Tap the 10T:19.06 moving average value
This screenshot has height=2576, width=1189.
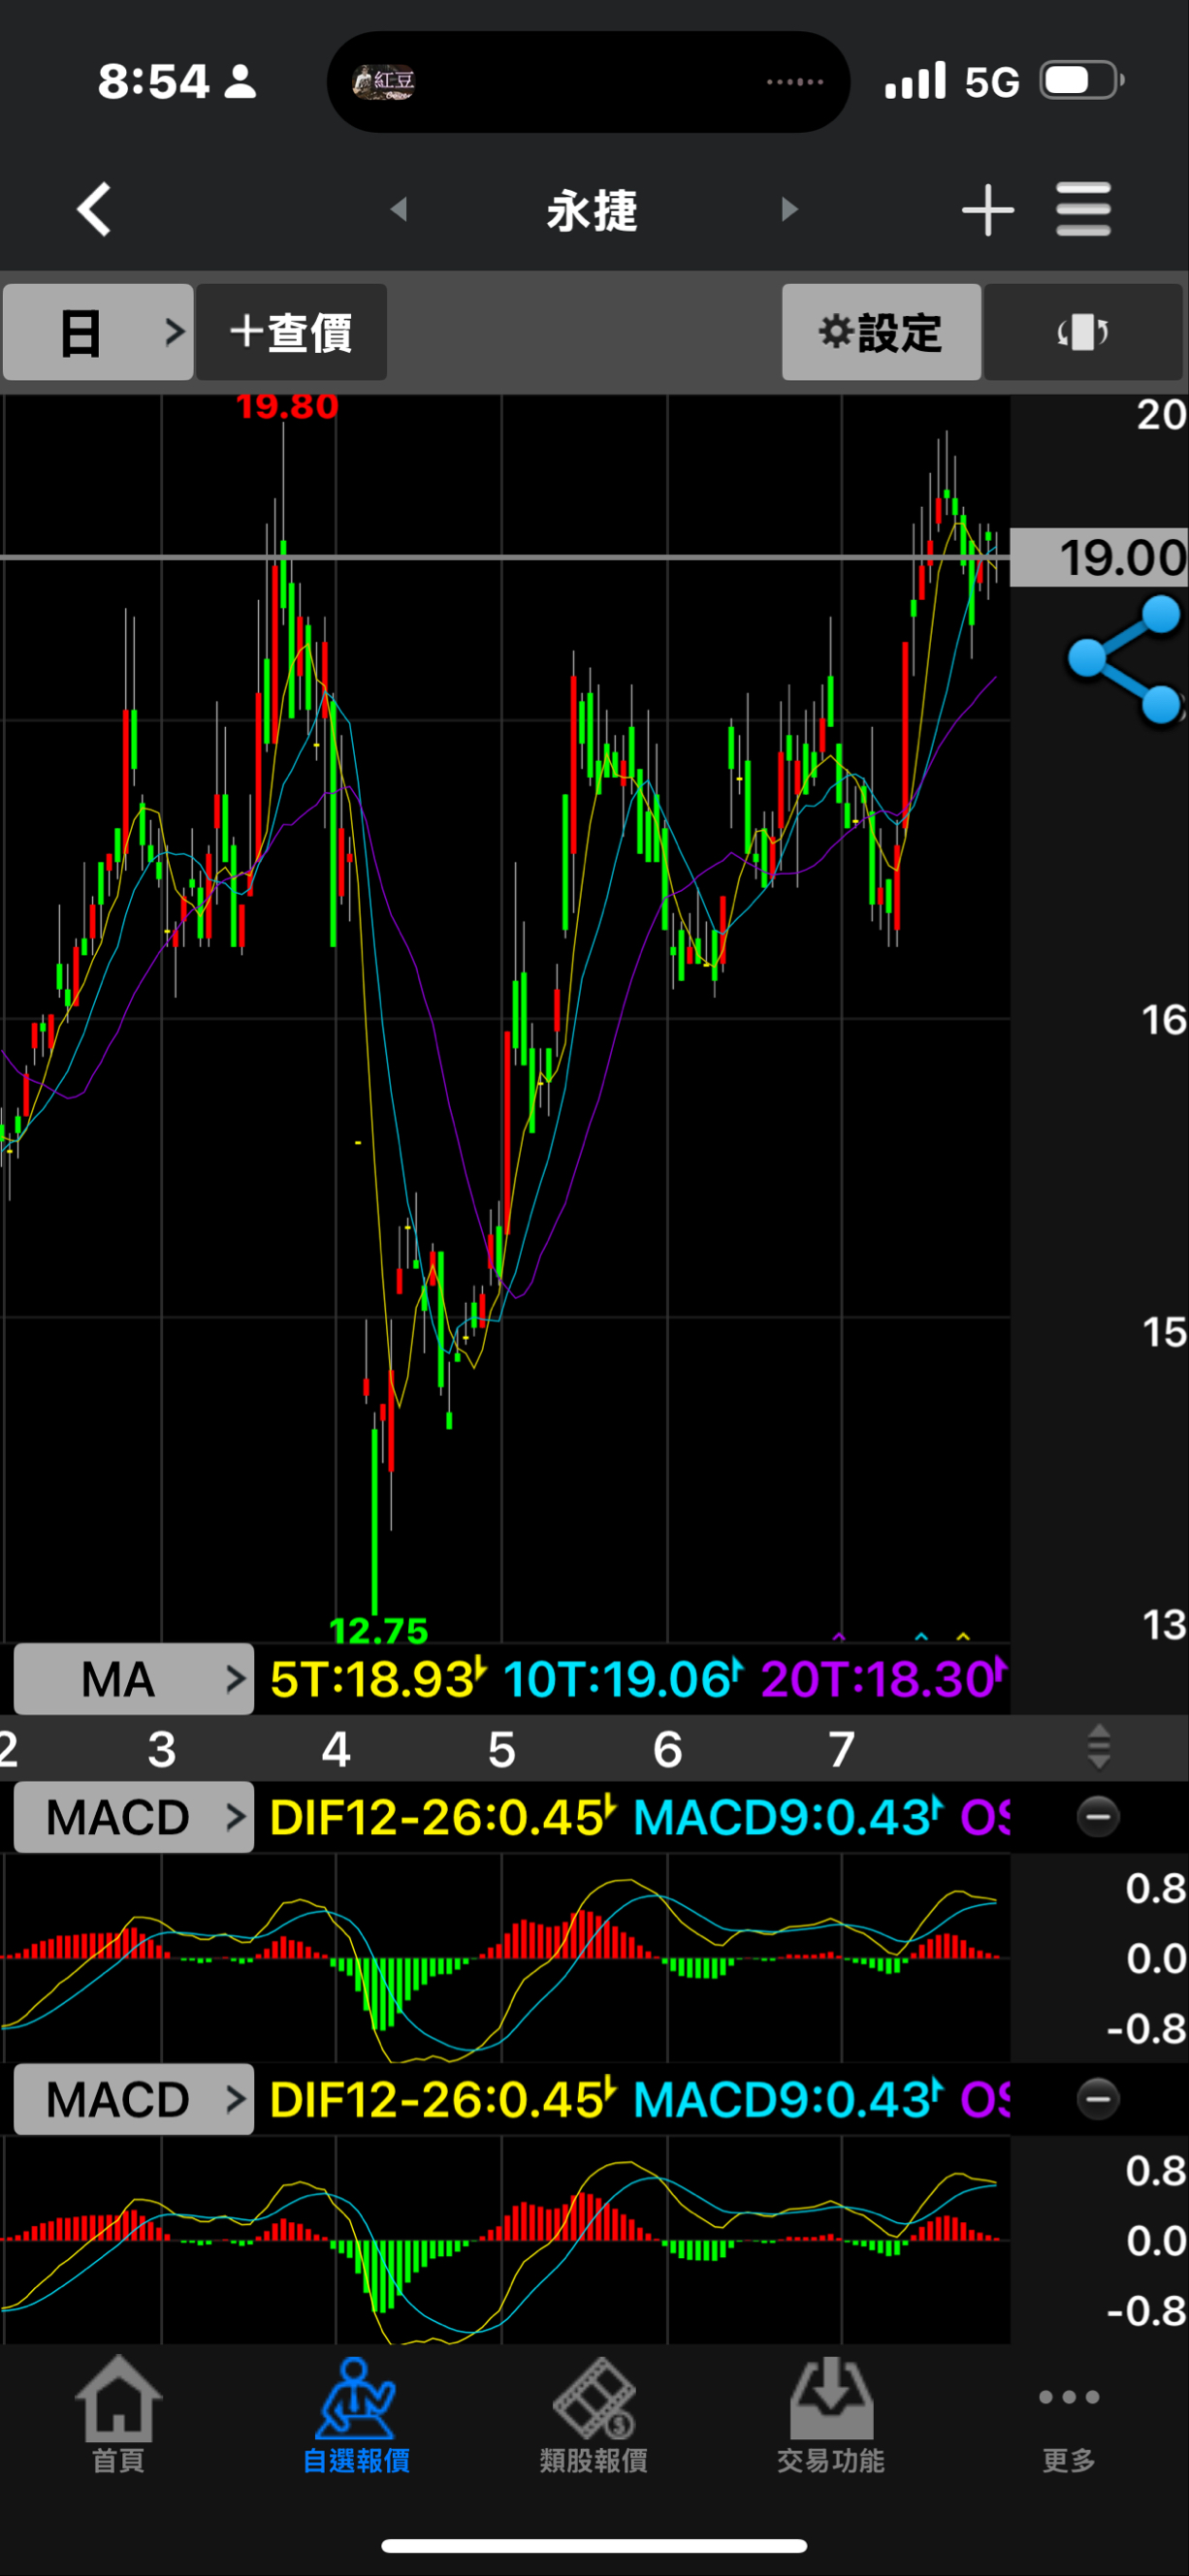coord(623,1679)
